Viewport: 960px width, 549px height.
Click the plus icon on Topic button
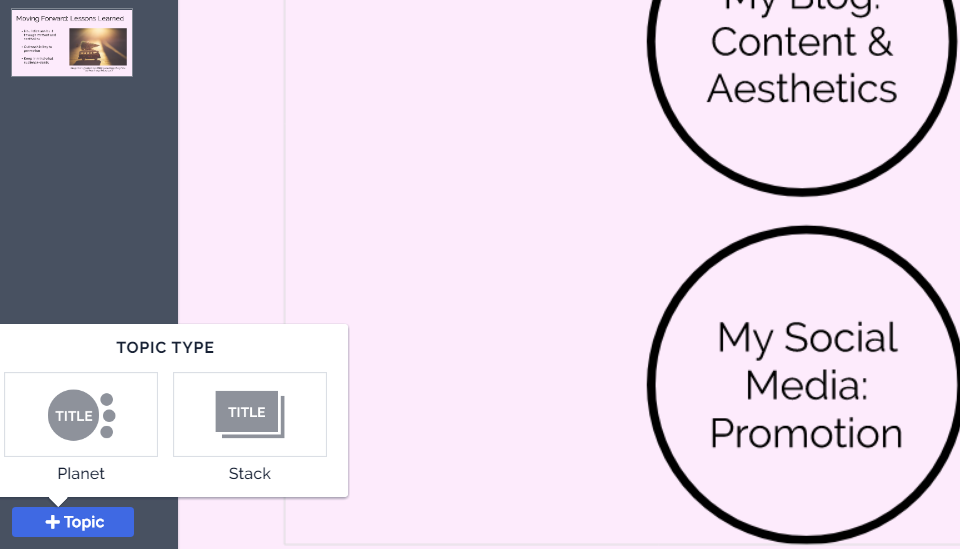point(53,522)
